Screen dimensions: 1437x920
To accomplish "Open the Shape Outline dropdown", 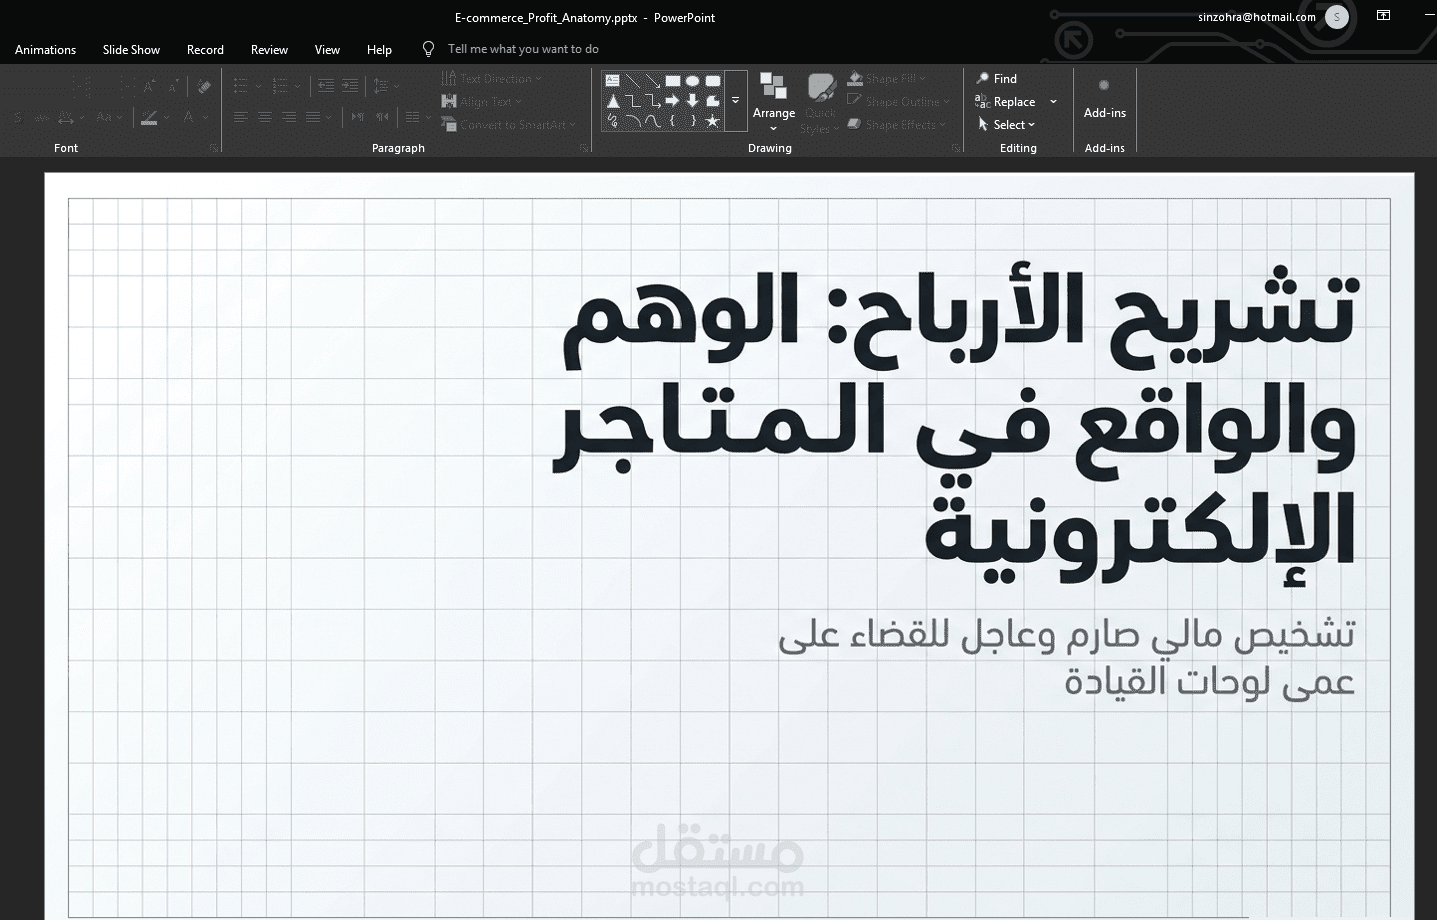I will coord(898,101).
